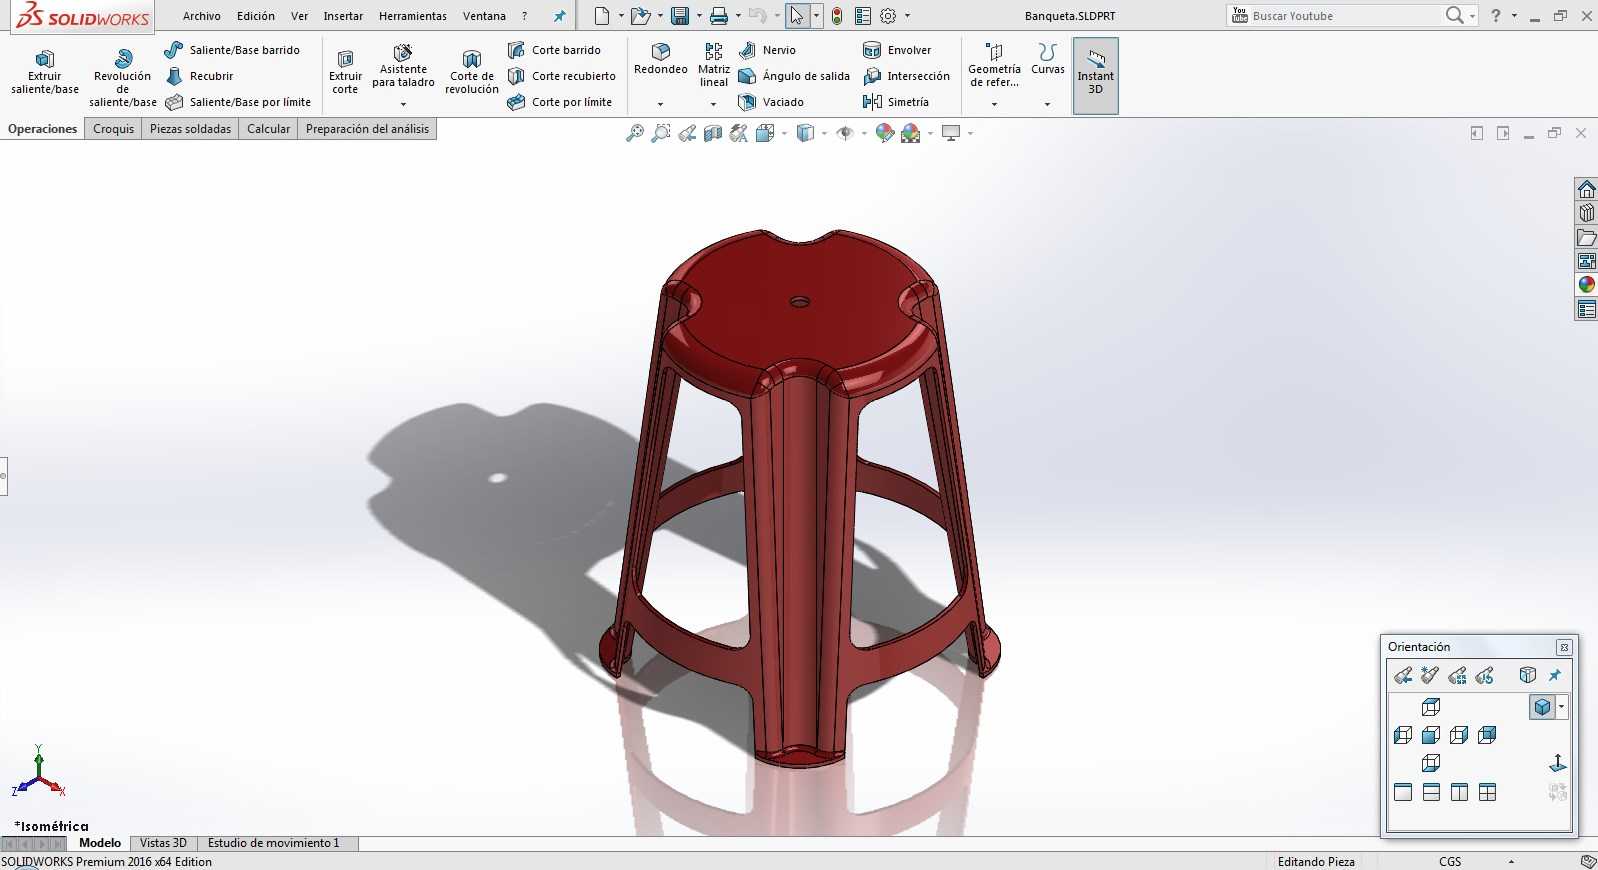Open the Envolver wrap tool
This screenshot has height=870, width=1598.
pos(897,50)
